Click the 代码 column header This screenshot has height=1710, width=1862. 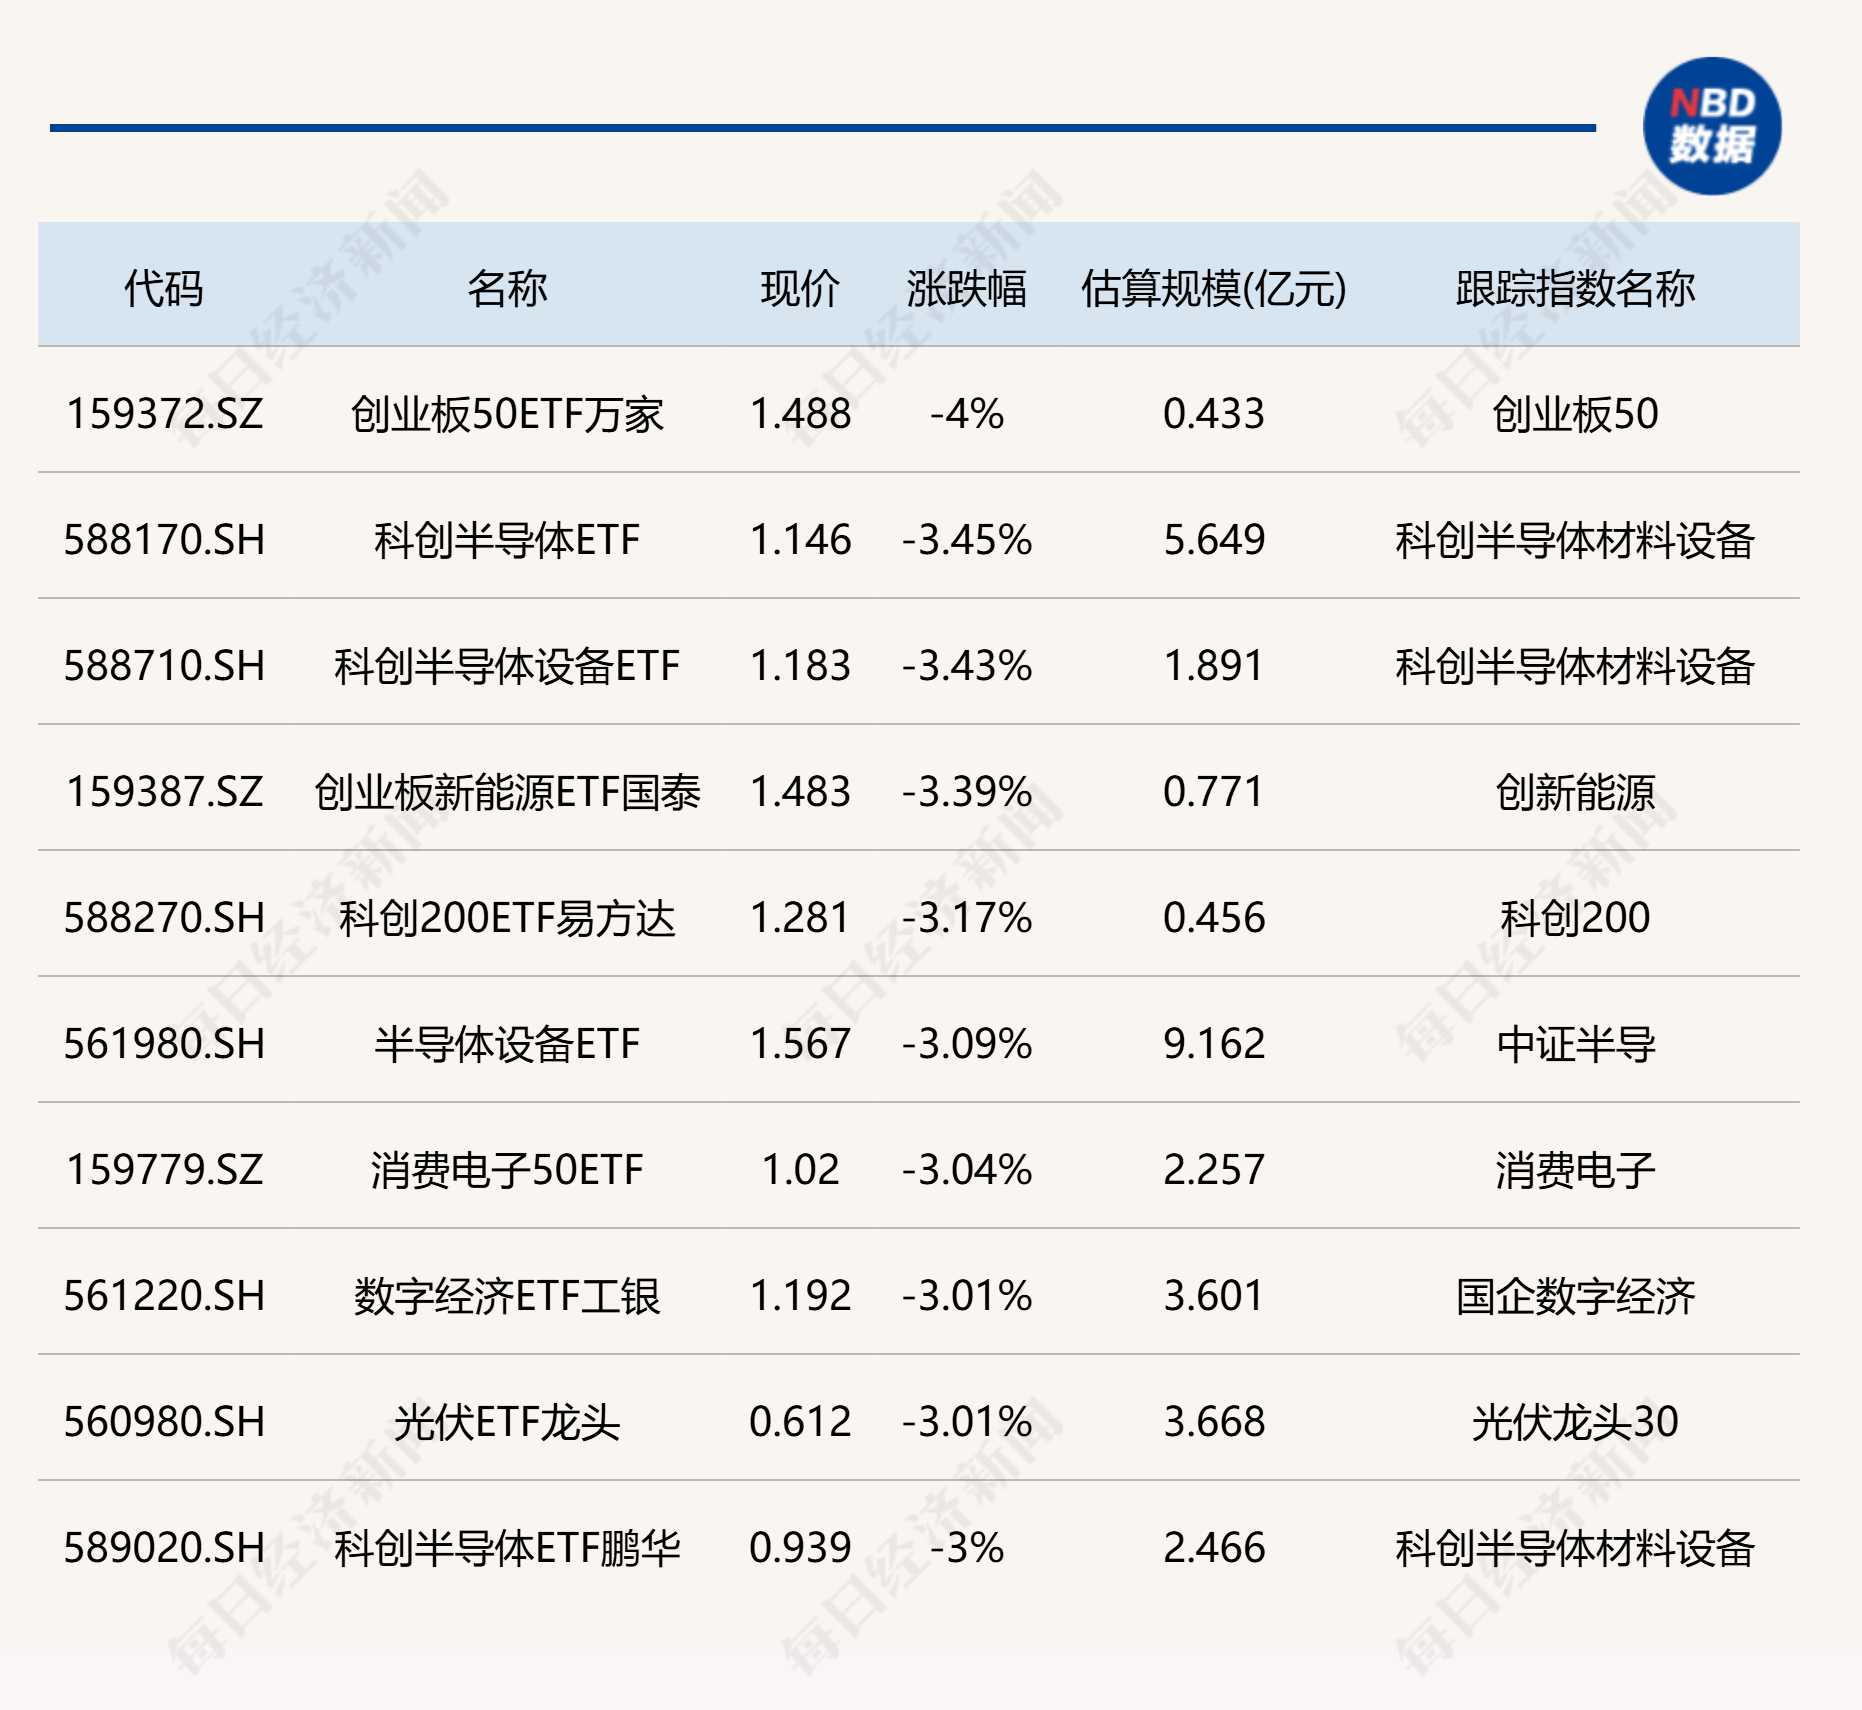click(164, 289)
